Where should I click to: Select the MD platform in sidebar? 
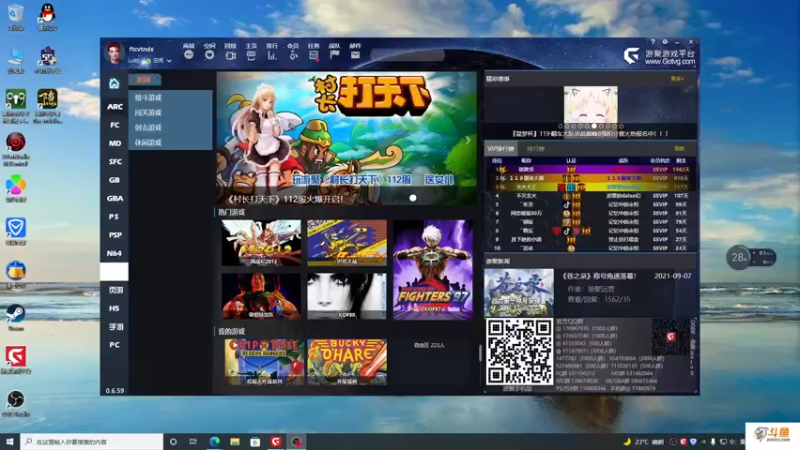tap(115, 143)
